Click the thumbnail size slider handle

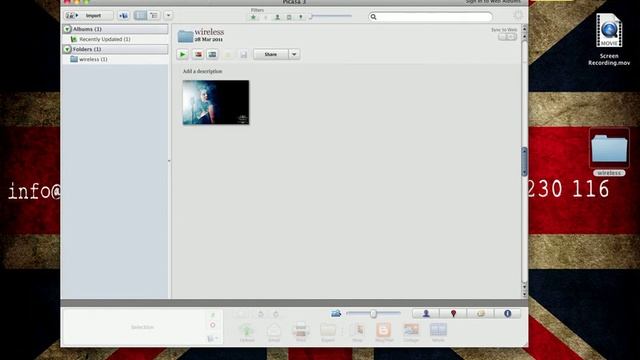click(x=373, y=313)
